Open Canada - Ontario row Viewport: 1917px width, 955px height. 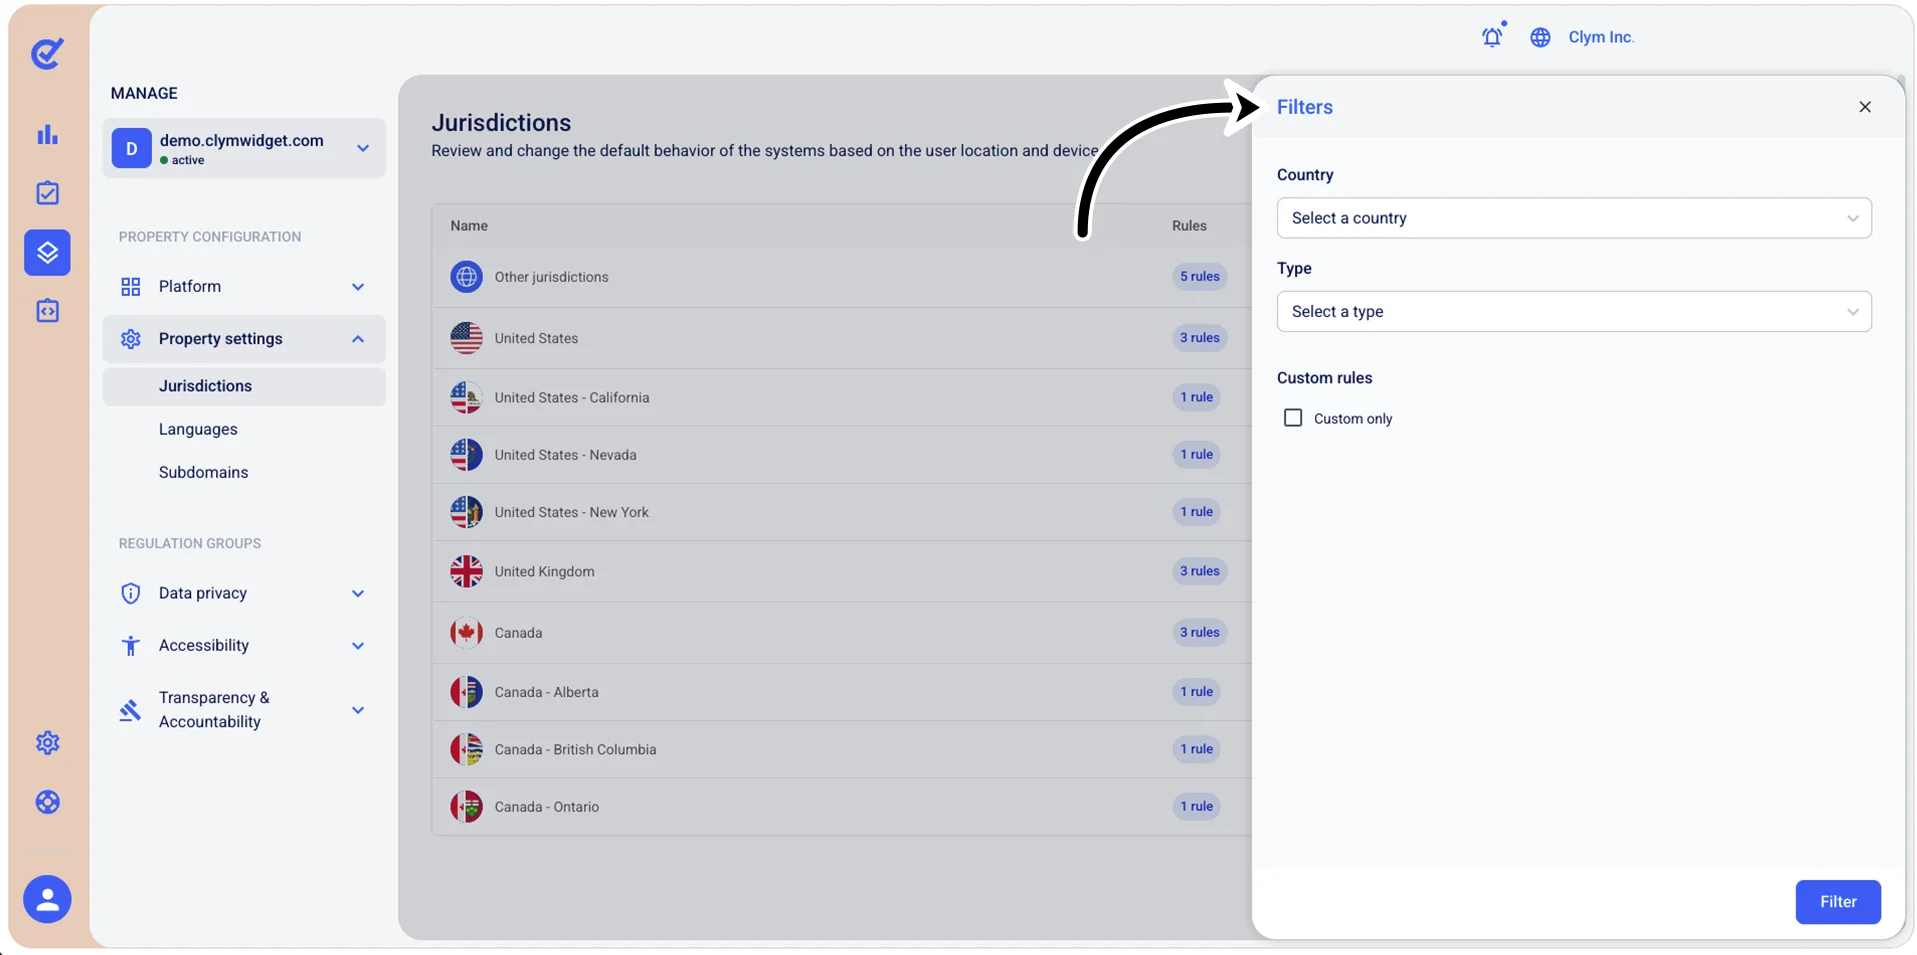tap(841, 807)
